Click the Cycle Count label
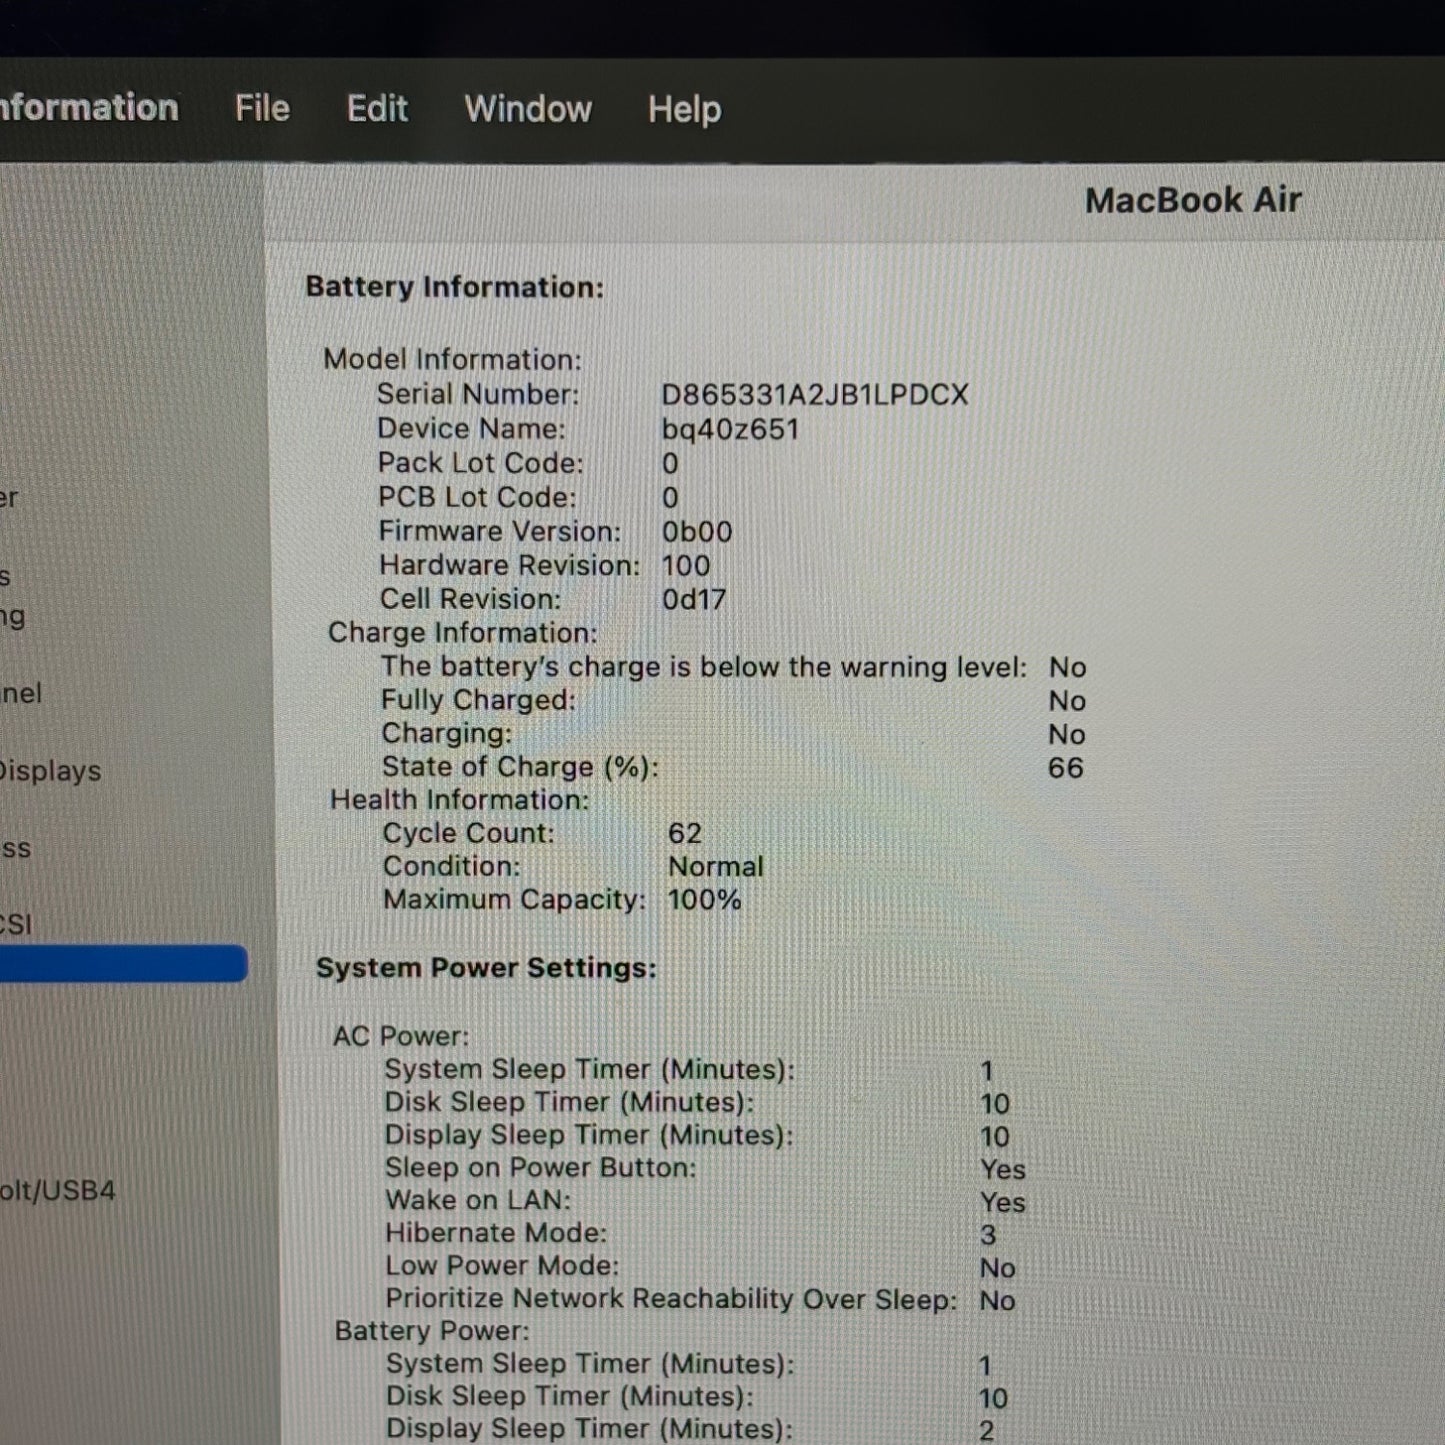The width and height of the screenshot is (1445, 1445). pyautogui.click(x=468, y=833)
